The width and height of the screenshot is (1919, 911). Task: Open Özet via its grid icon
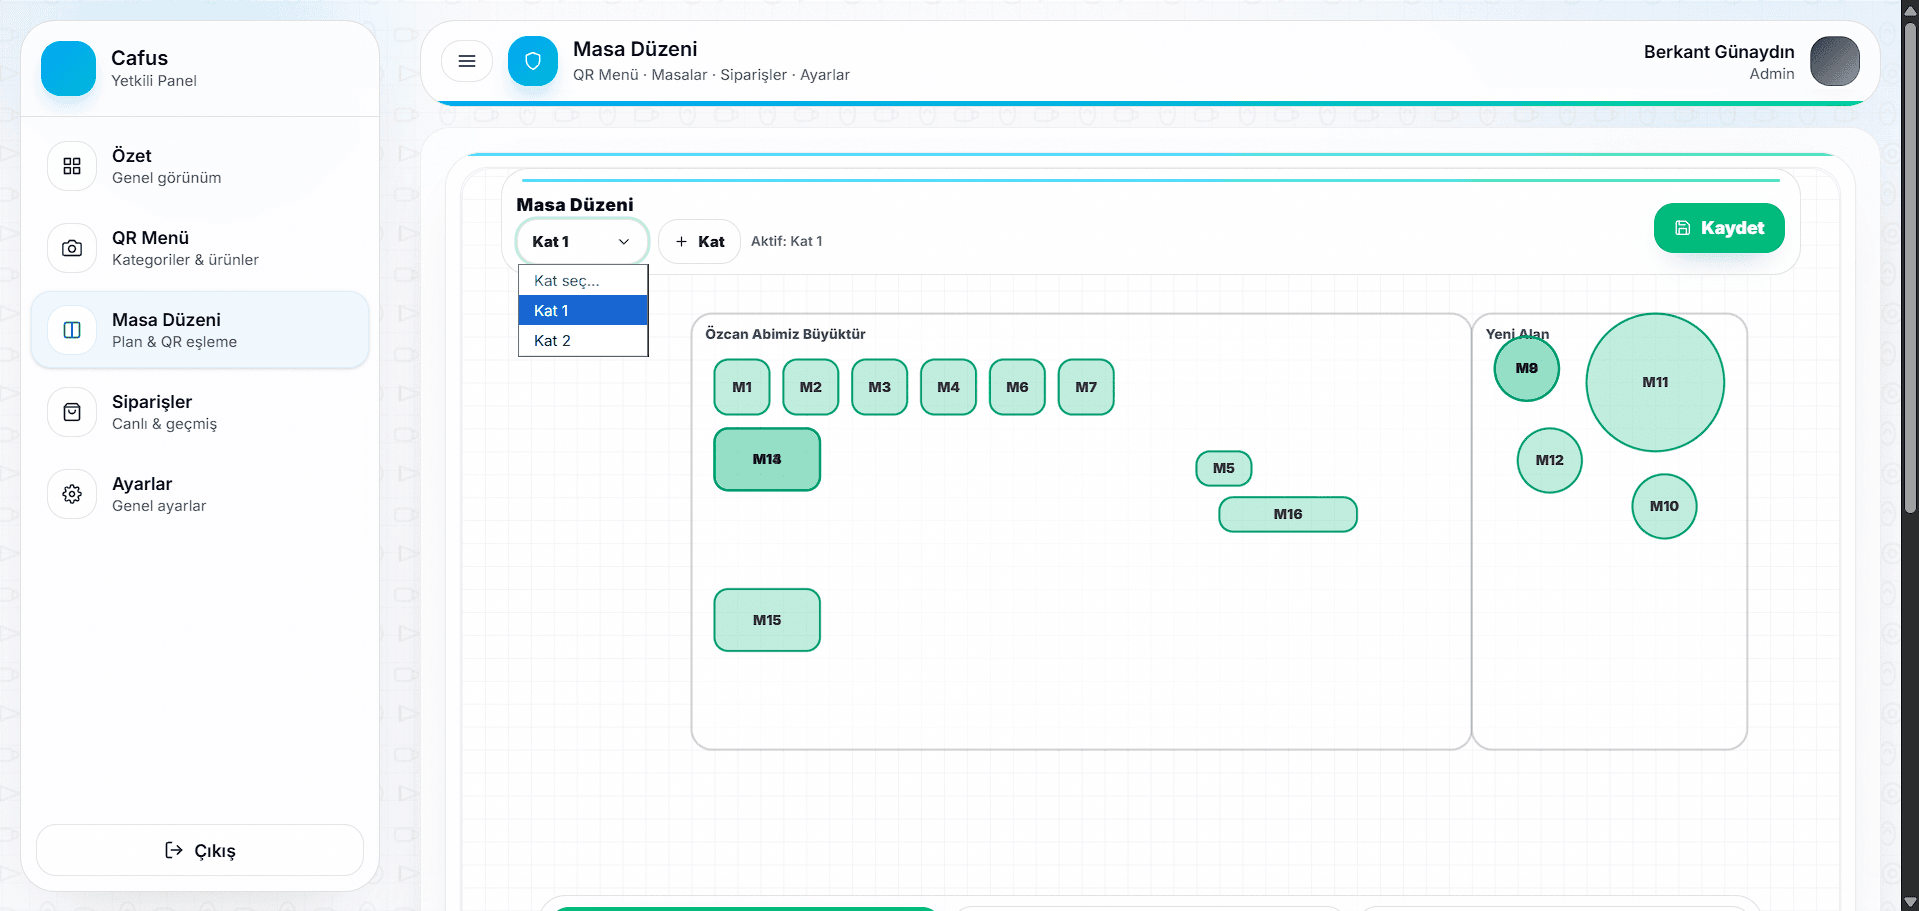(72, 166)
